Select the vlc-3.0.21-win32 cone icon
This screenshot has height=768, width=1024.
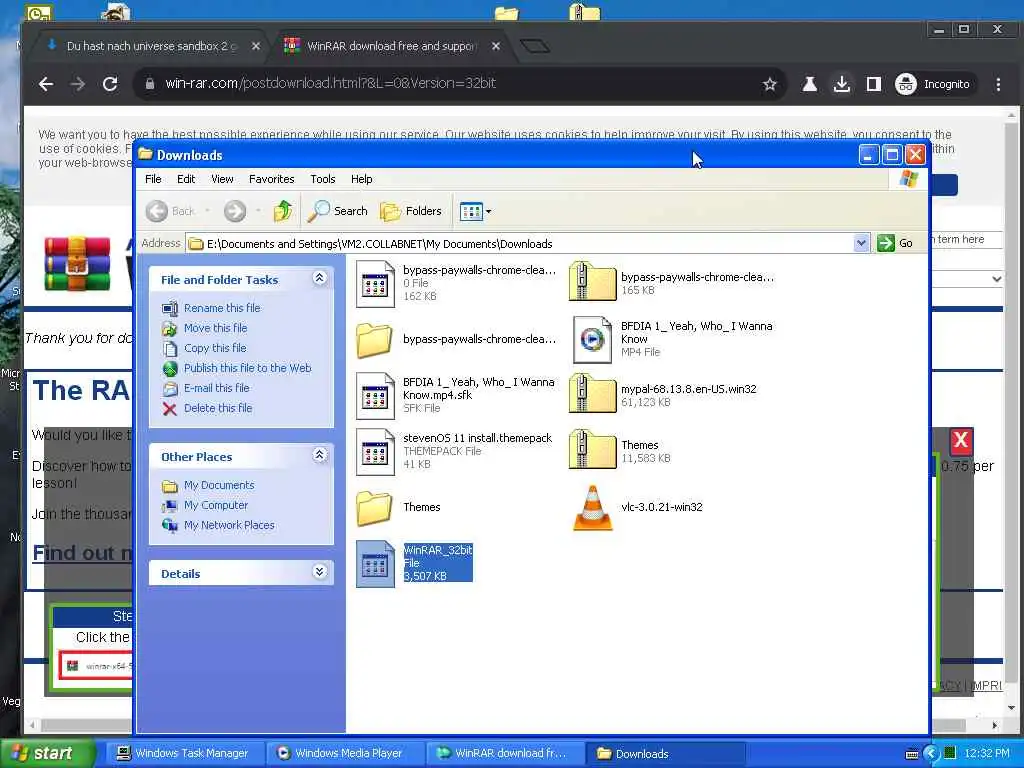(592, 507)
